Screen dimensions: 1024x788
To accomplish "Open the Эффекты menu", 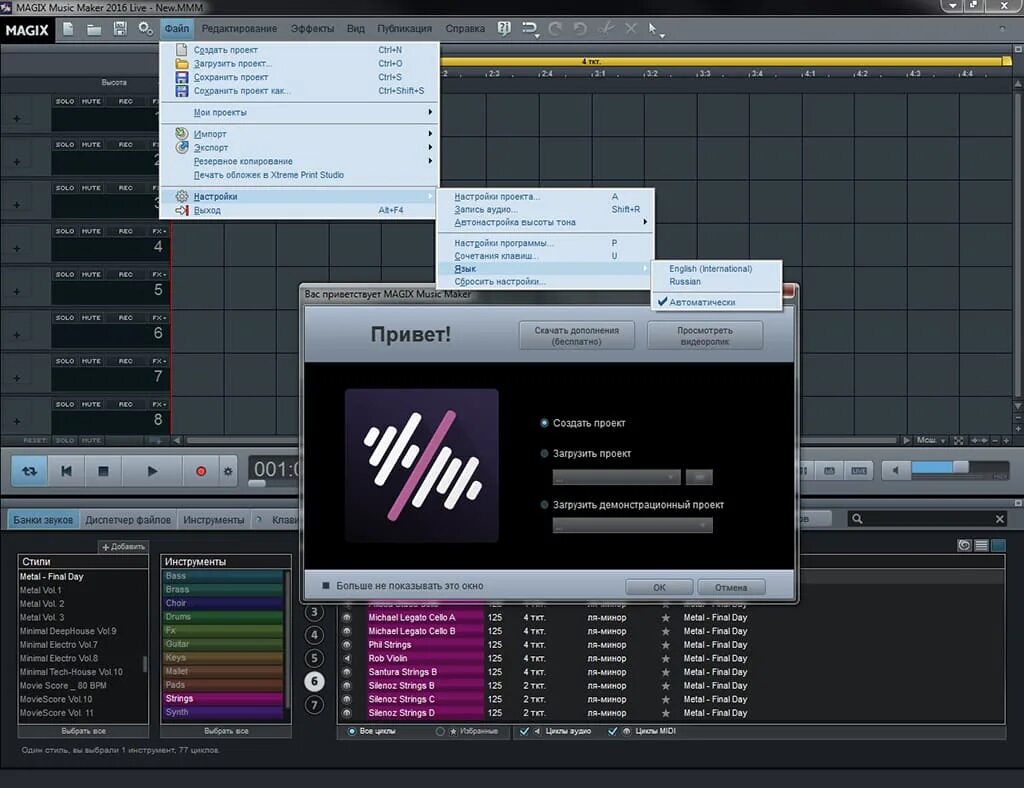I will pos(312,29).
